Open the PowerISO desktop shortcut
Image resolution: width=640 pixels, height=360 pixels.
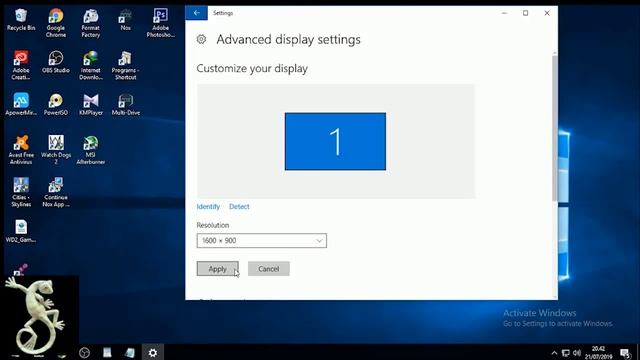pos(56,104)
